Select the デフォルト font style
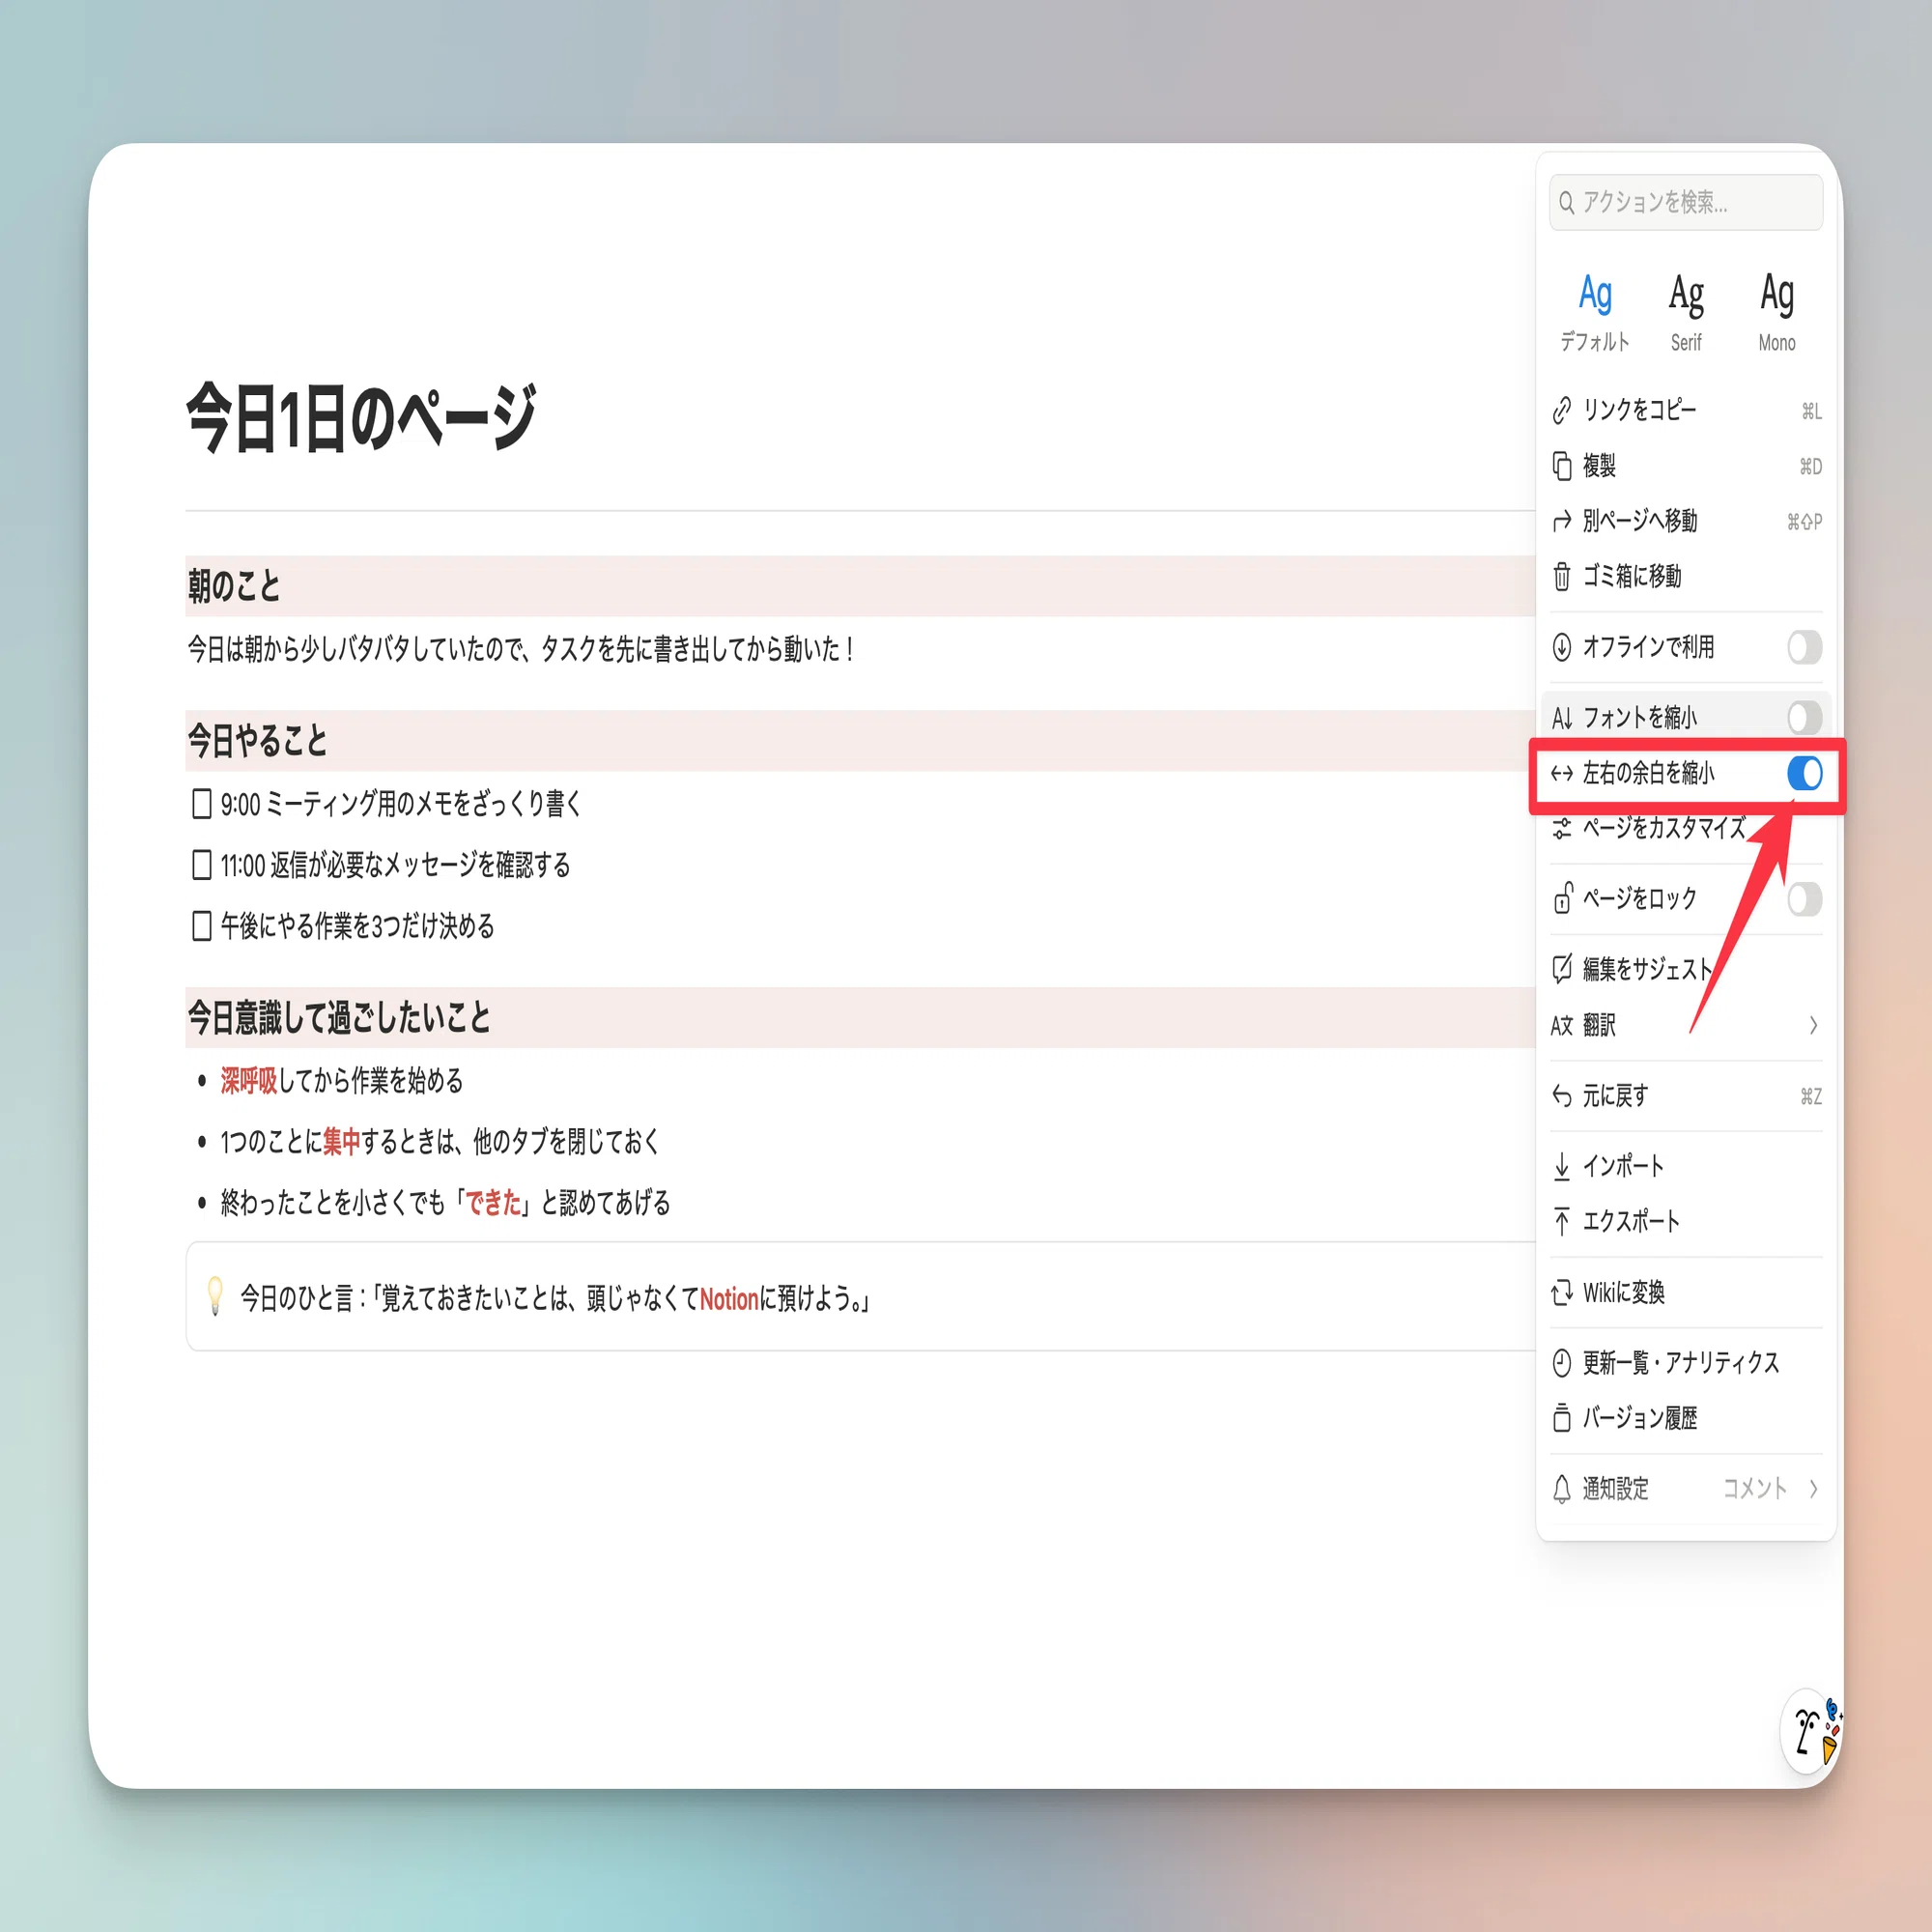 point(1595,312)
